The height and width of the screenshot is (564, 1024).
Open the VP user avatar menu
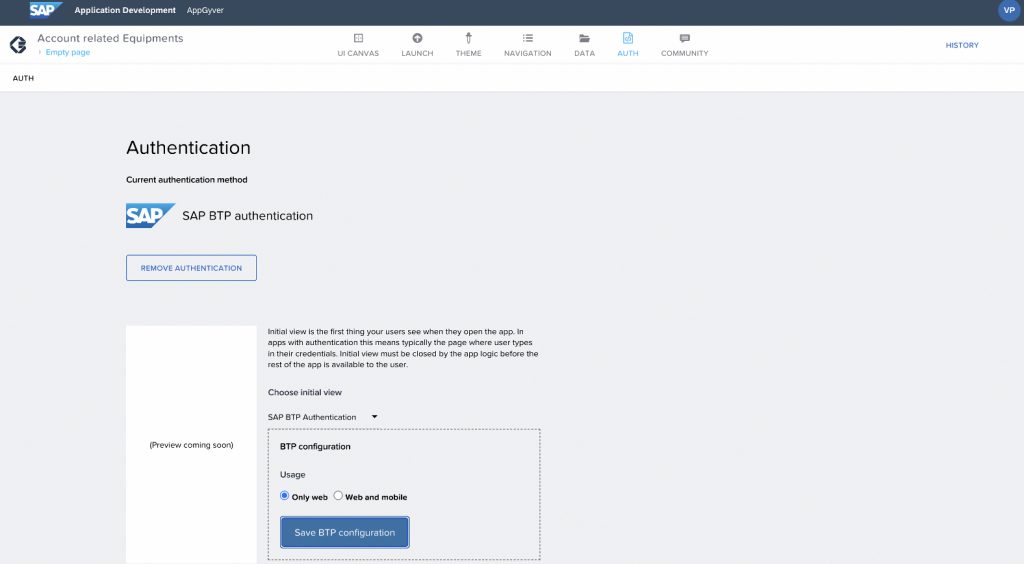point(1009,10)
